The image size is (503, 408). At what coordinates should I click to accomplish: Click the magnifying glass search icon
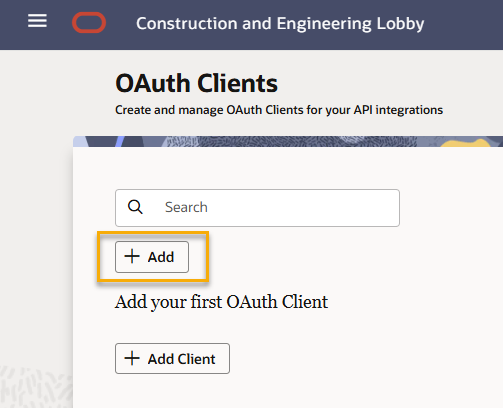pos(135,207)
